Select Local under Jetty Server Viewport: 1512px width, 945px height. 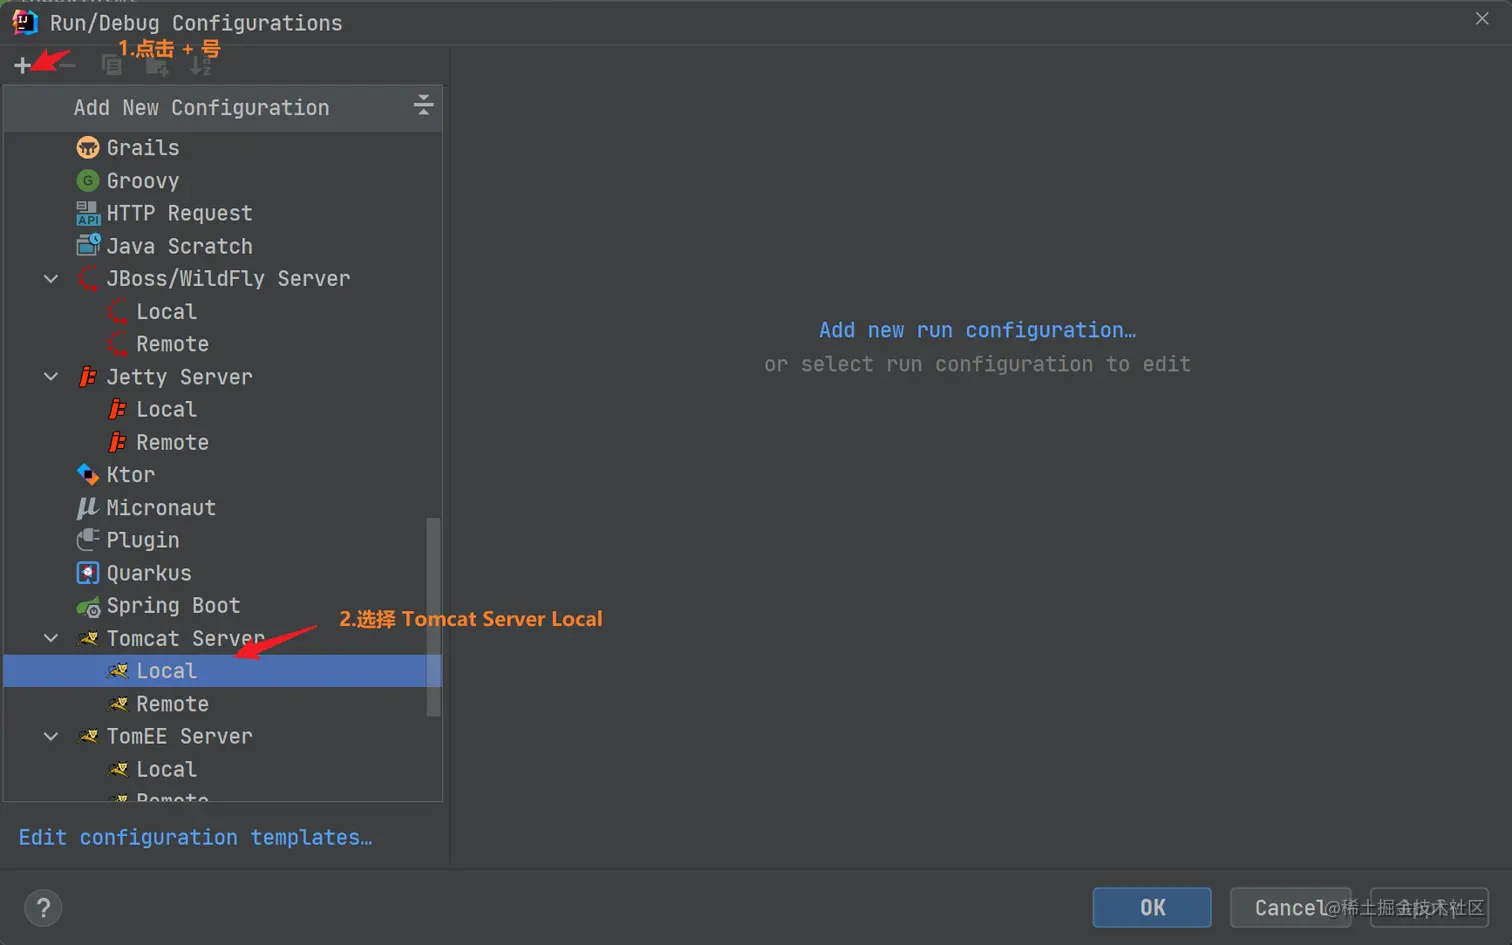coord(222,410)
